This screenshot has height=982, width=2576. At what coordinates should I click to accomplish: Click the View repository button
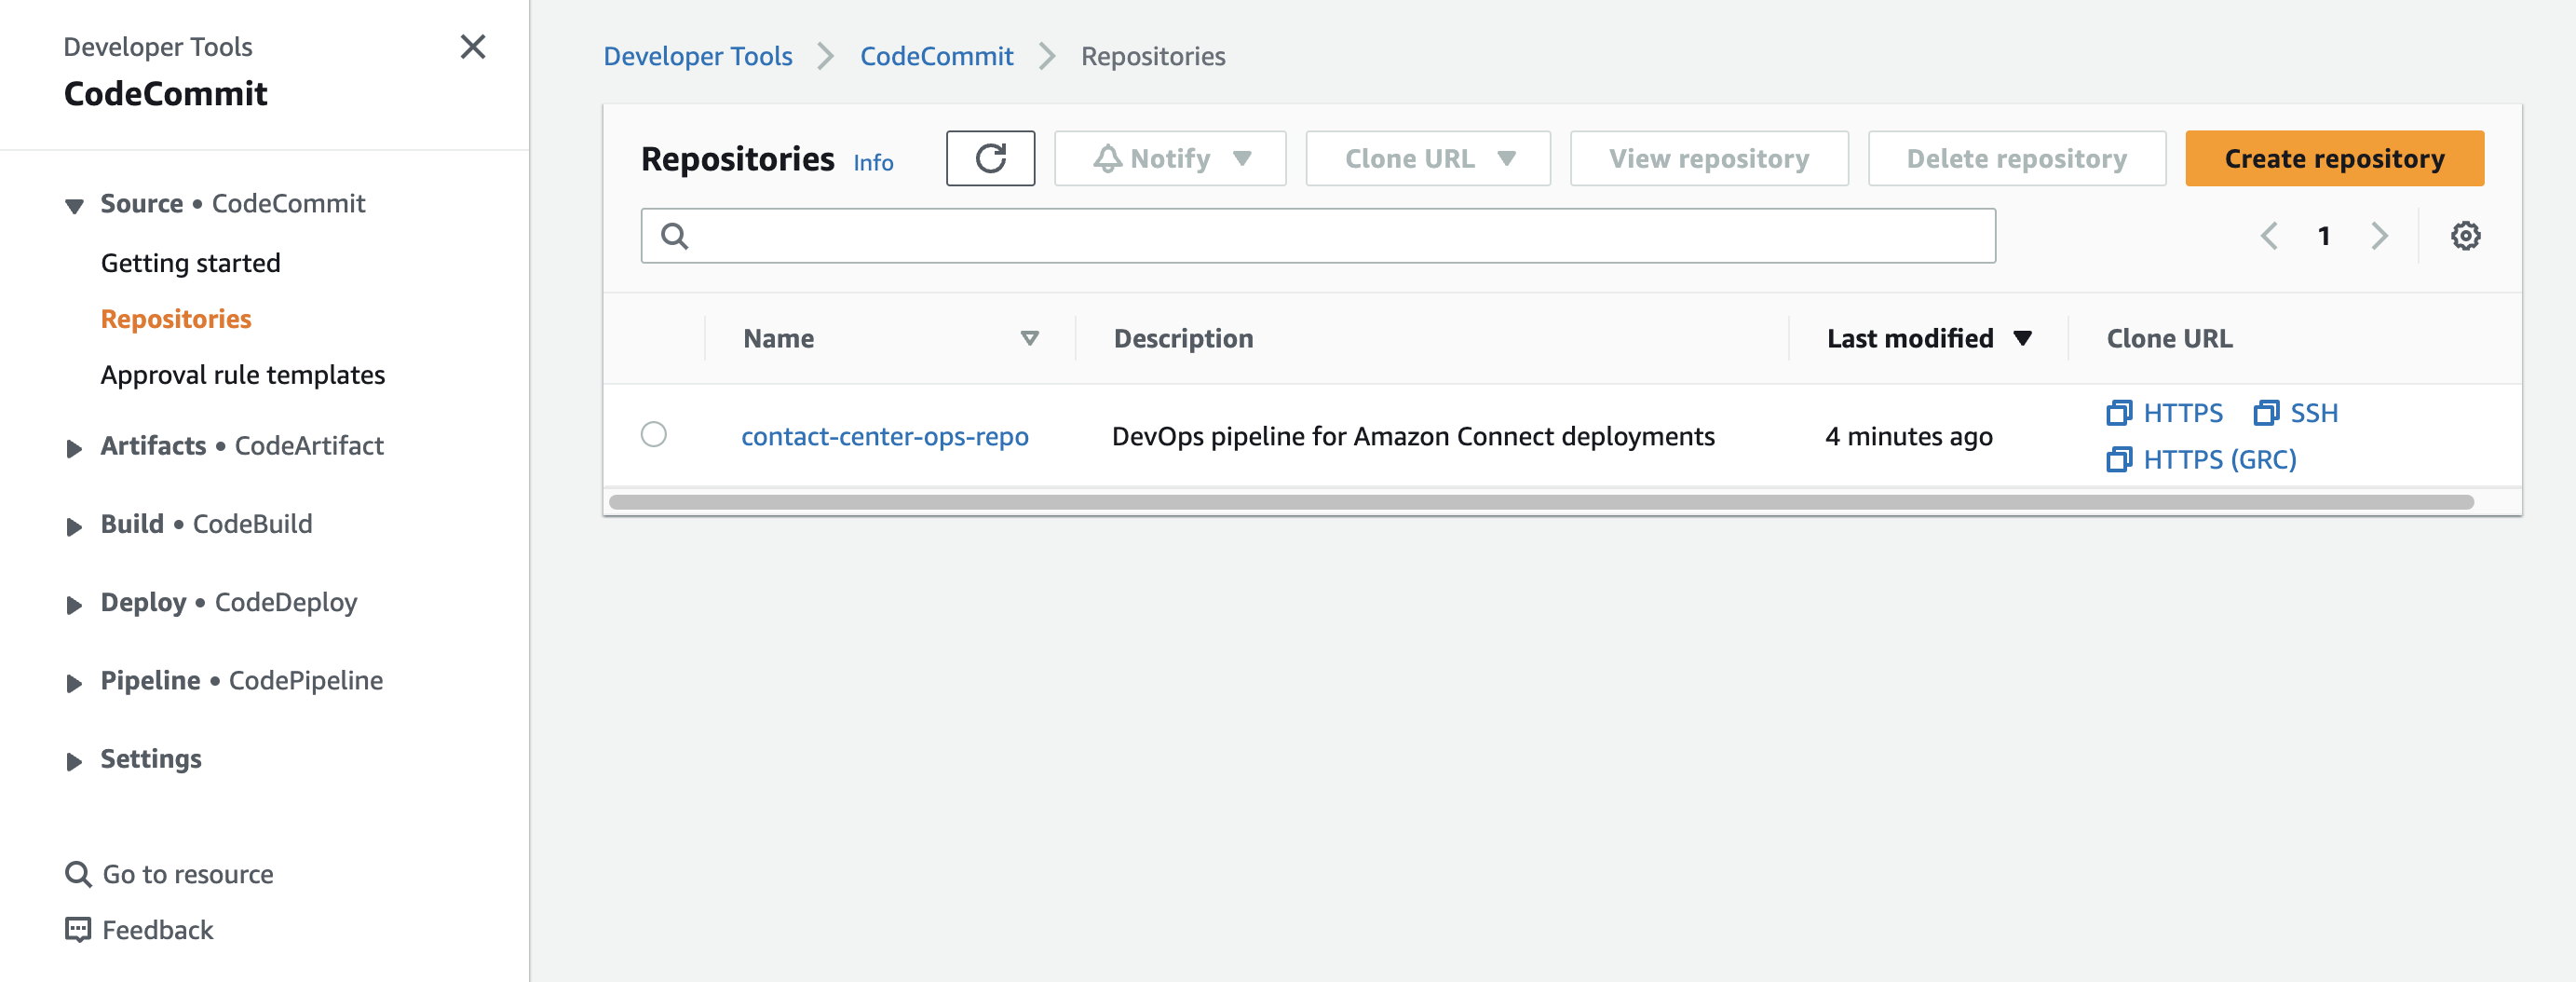(1709, 158)
